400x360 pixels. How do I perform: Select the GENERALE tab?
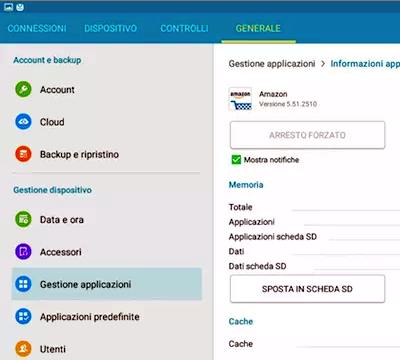[258, 28]
